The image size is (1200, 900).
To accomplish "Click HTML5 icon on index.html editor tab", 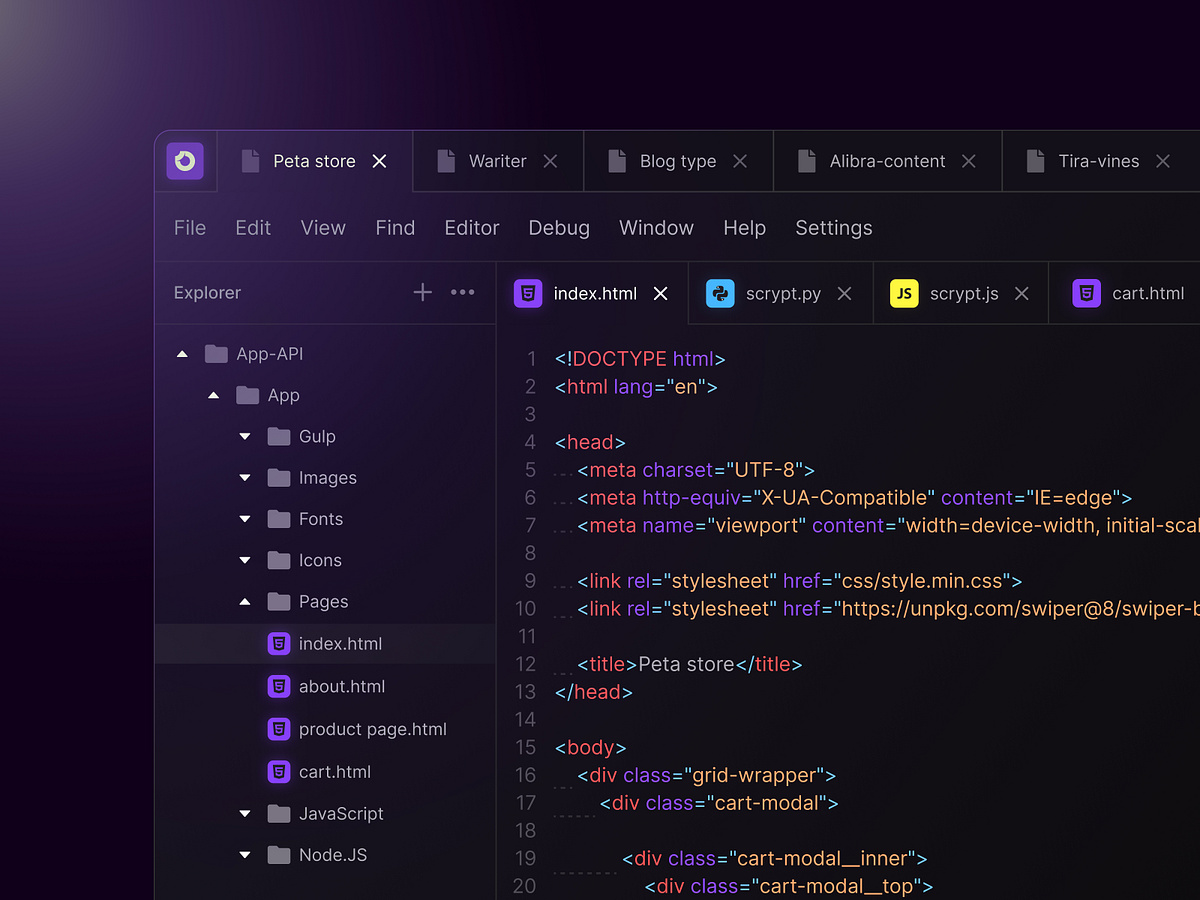I will (x=528, y=293).
